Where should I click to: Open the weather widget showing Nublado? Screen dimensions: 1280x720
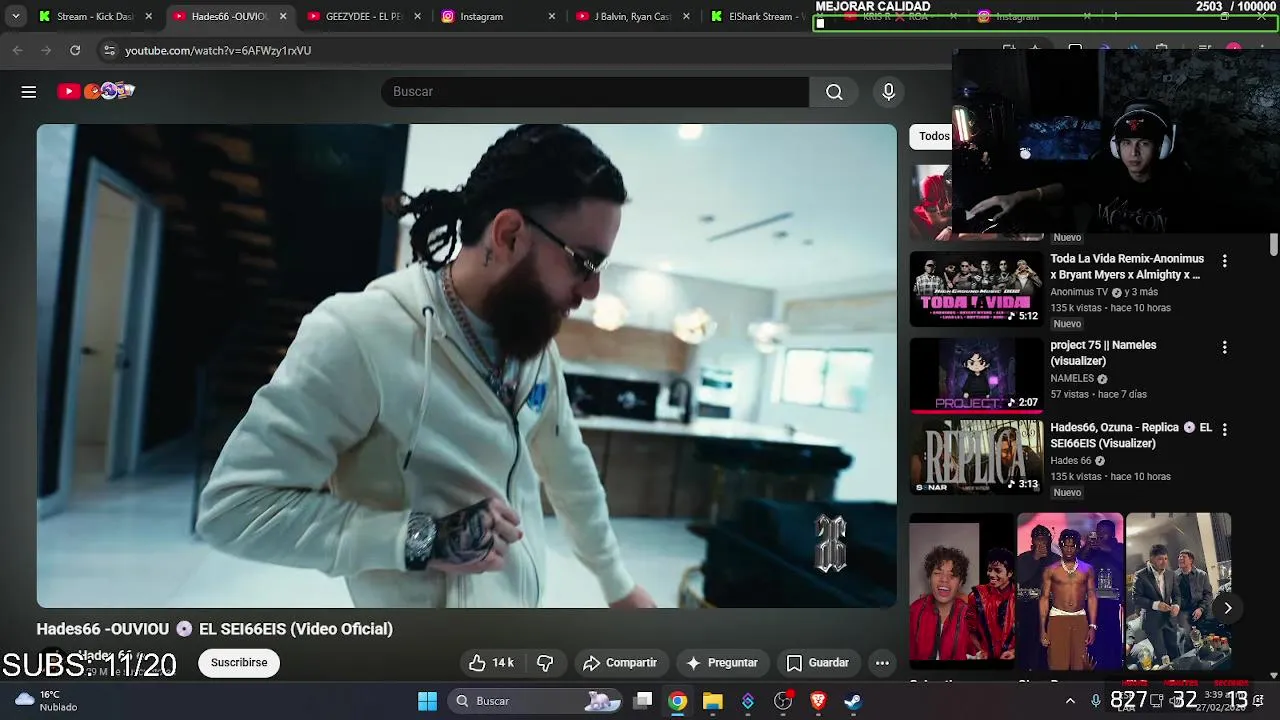45,701
